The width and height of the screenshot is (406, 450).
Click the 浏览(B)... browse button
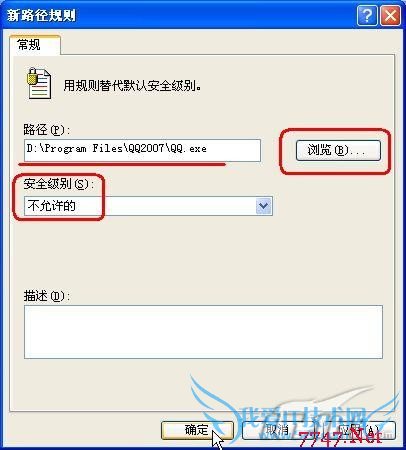(x=338, y=150)
